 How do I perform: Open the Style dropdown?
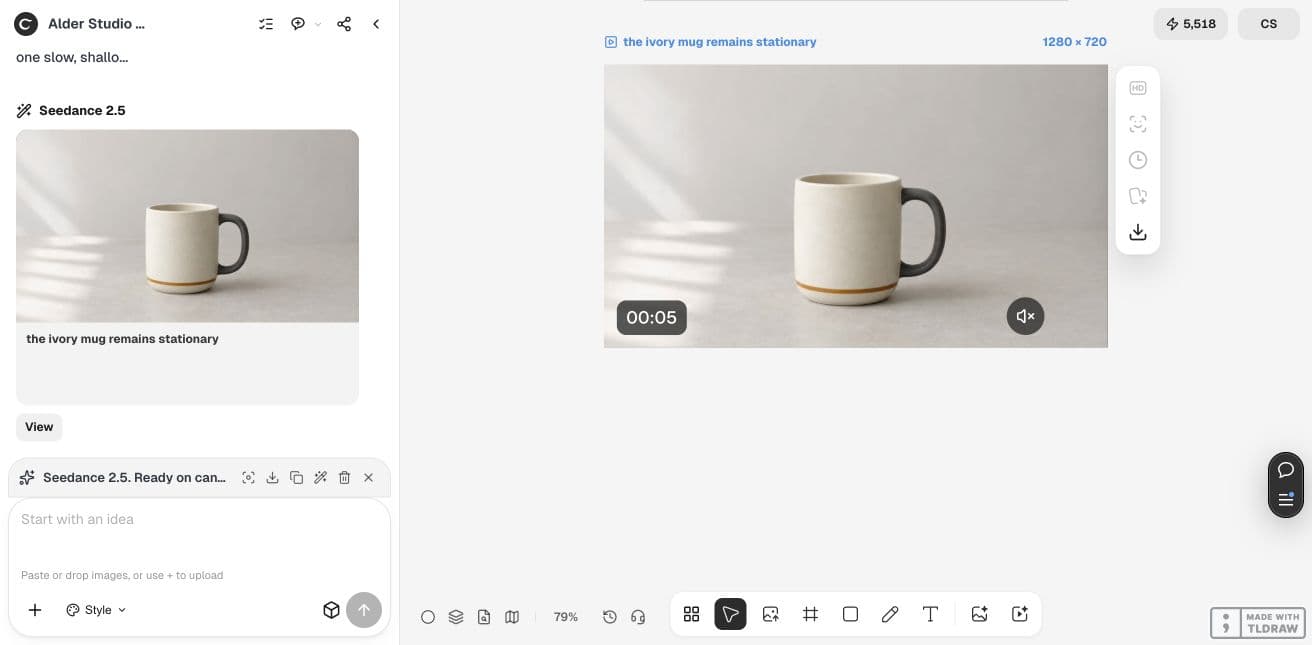[x=96, y=610]
